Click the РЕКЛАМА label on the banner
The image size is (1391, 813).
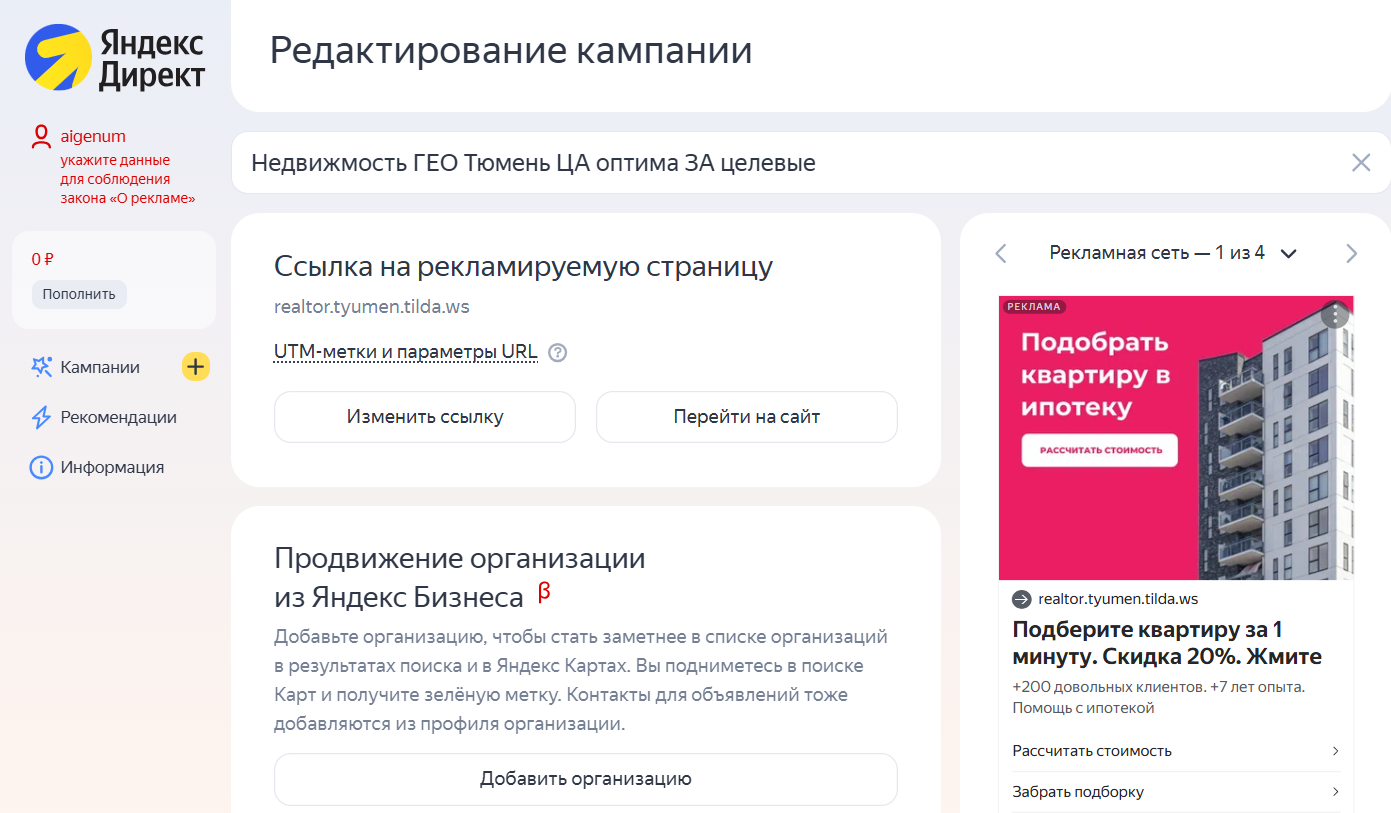pyautogui.click(x=1034, y=307)
